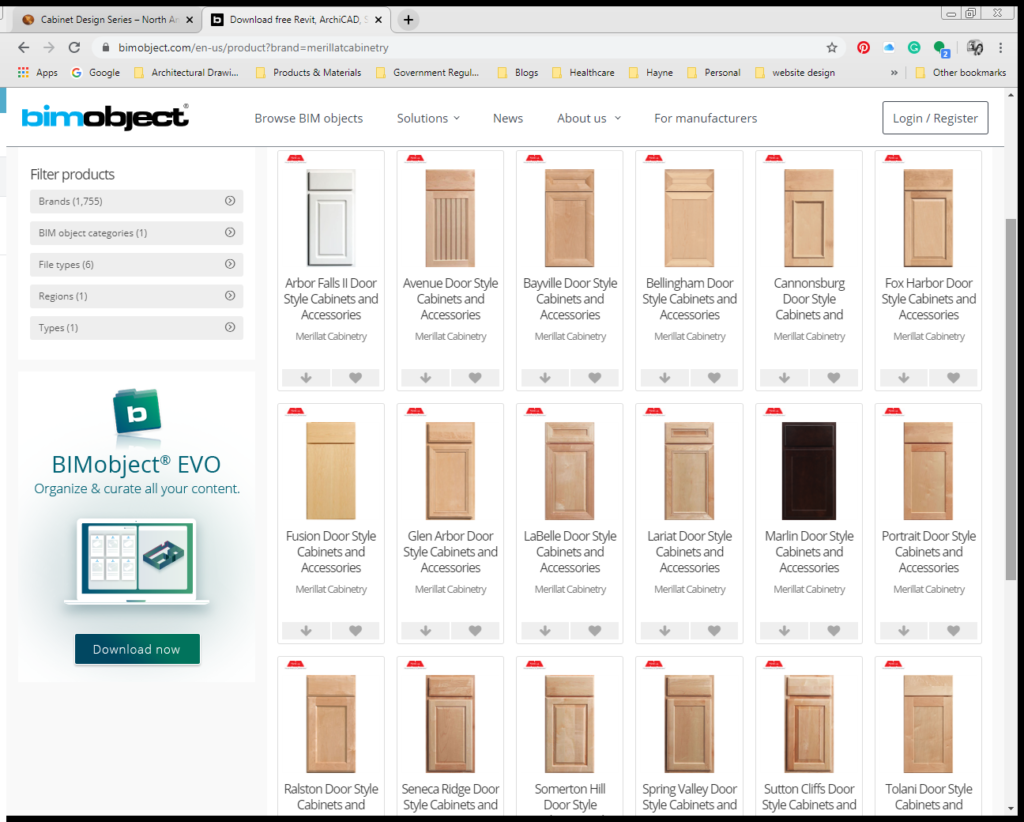This screenshot has width=1024, height=822.
Task: Open the Other bookmarks folder
Action: point(961,72)
